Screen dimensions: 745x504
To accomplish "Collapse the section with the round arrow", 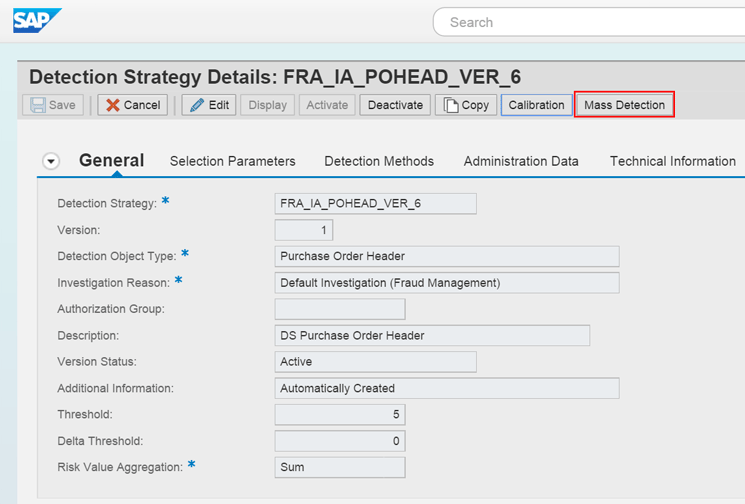I will click(x=51, y=161).
